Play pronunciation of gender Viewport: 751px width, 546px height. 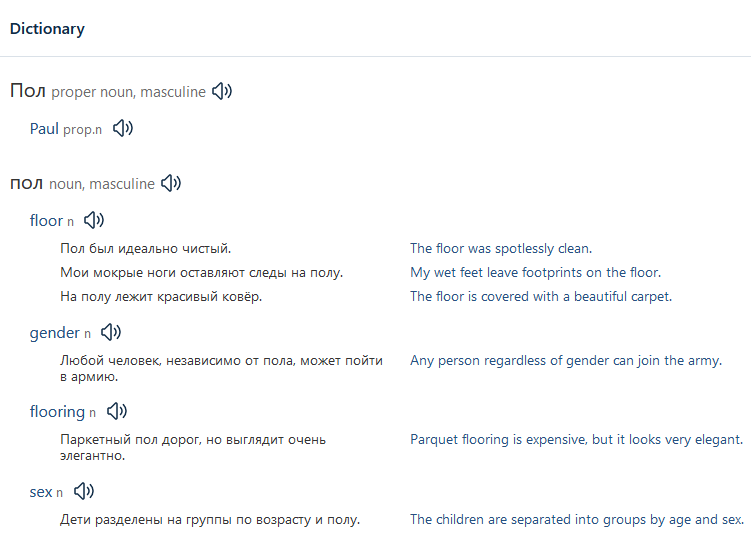coord(111,332)
